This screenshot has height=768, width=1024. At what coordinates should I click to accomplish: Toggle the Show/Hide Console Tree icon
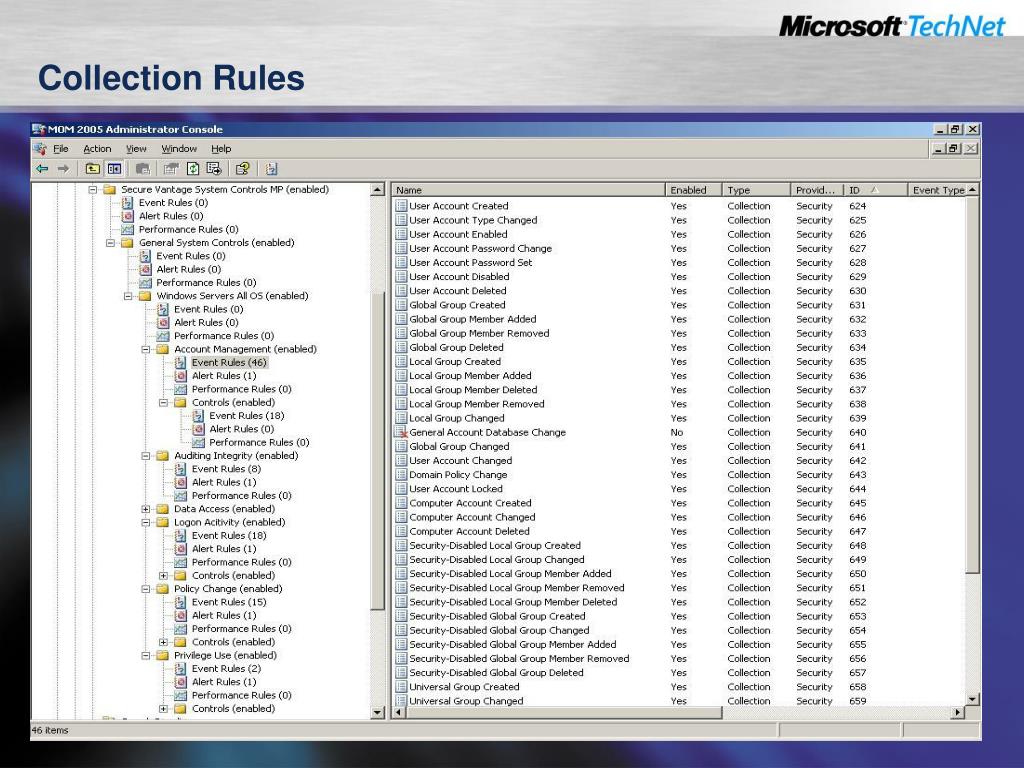coord(114,168)
